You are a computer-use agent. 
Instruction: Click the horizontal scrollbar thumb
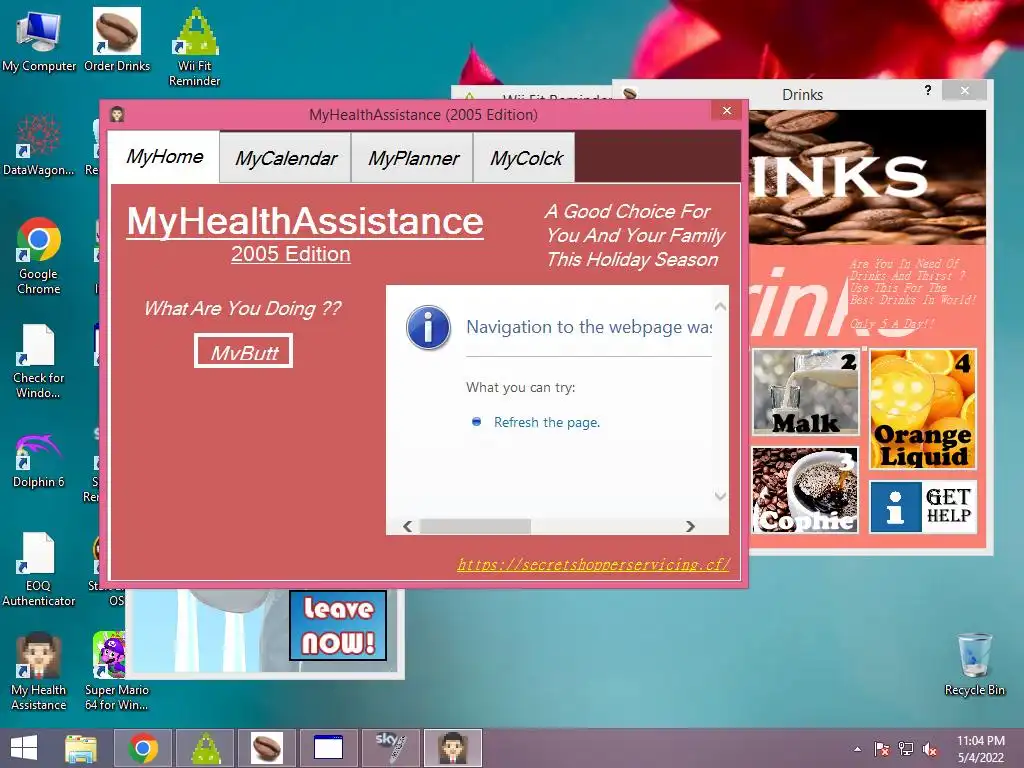click(x=475, y=526)
